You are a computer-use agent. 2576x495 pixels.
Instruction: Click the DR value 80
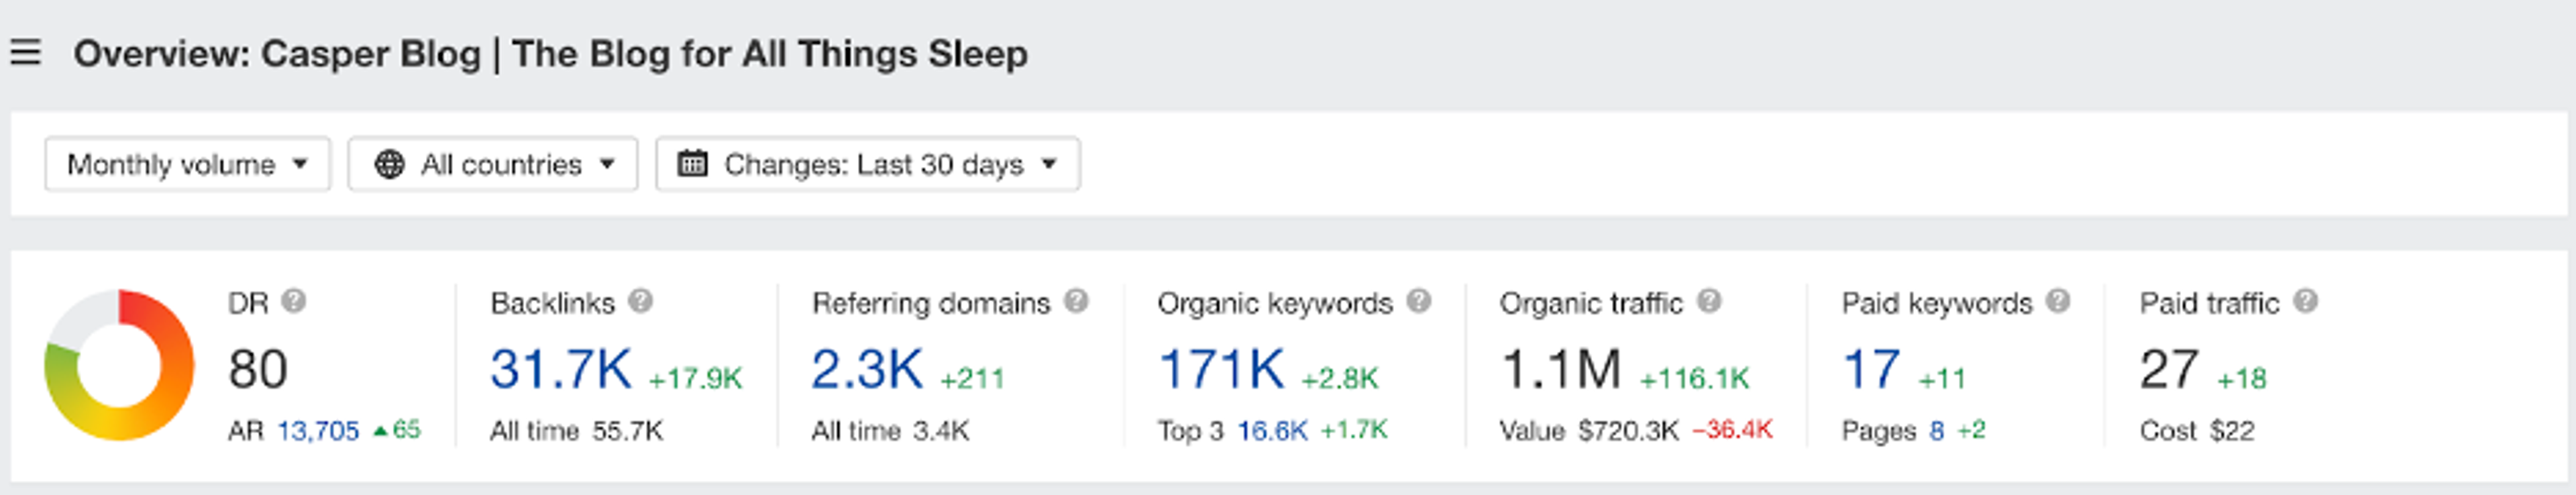pos(258,369)
